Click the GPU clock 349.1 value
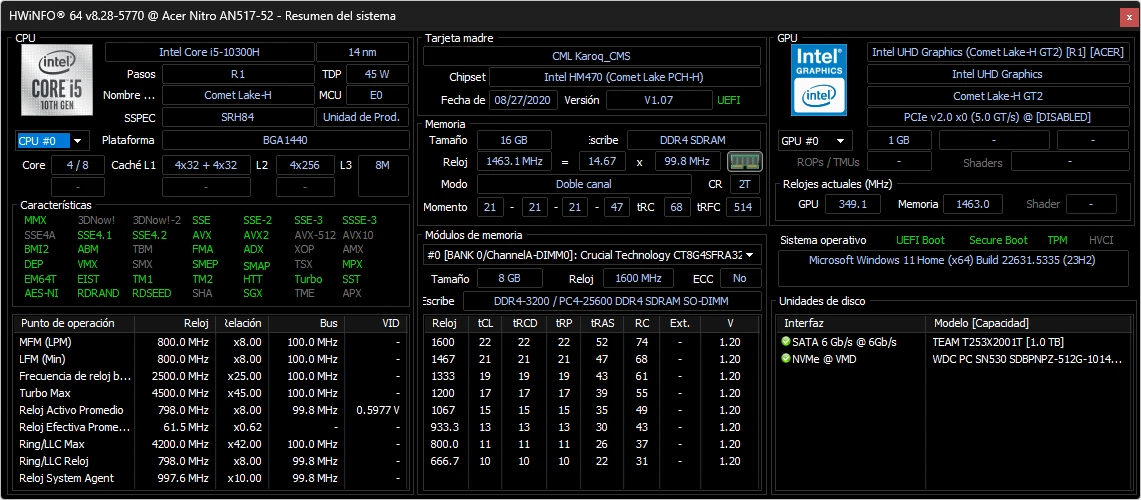The image size is (1141, 500). (853, 205)
